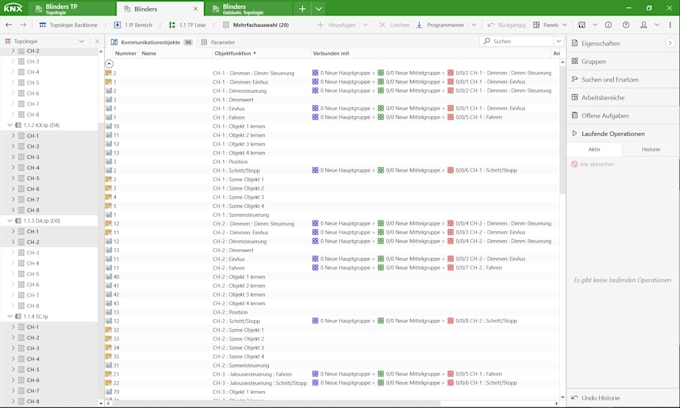Switch to the Historie tab
Screen dimensions: 680x408
coord(651,149)
